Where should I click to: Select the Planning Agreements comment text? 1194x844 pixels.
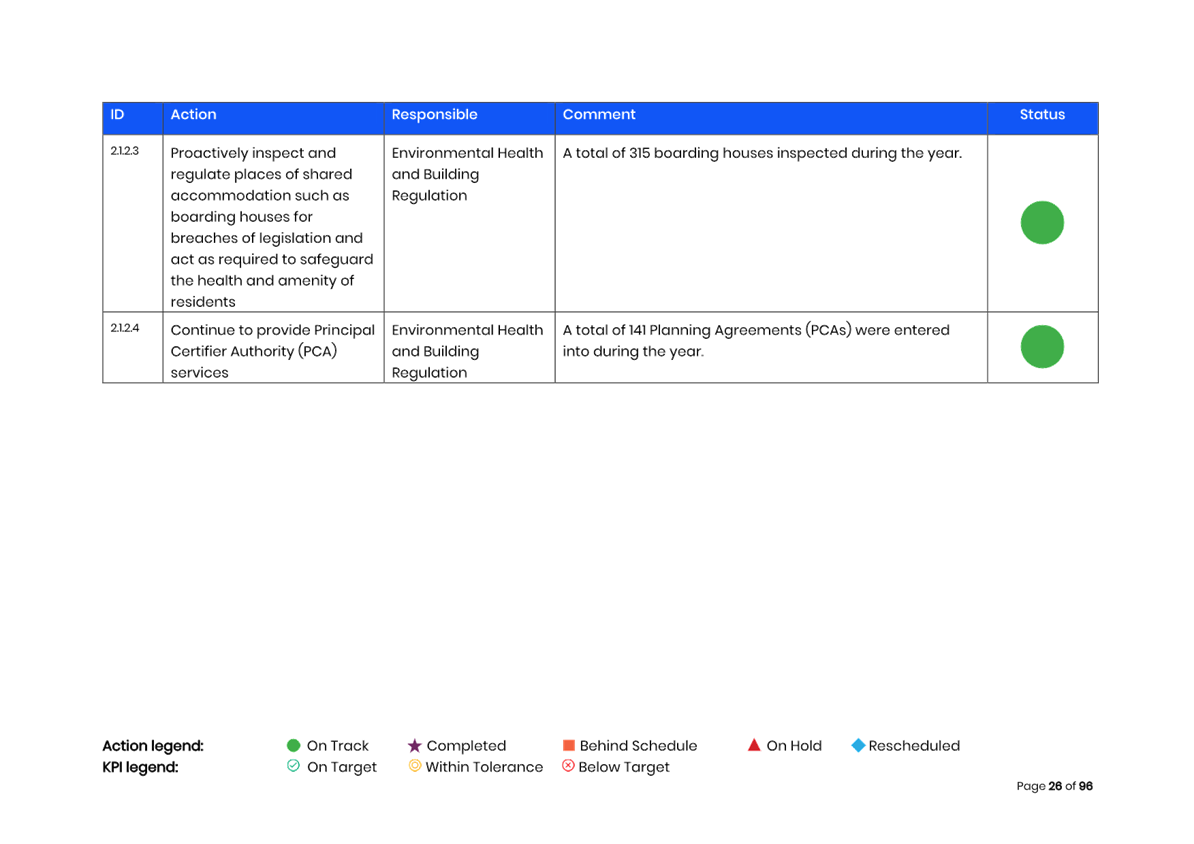755,340
